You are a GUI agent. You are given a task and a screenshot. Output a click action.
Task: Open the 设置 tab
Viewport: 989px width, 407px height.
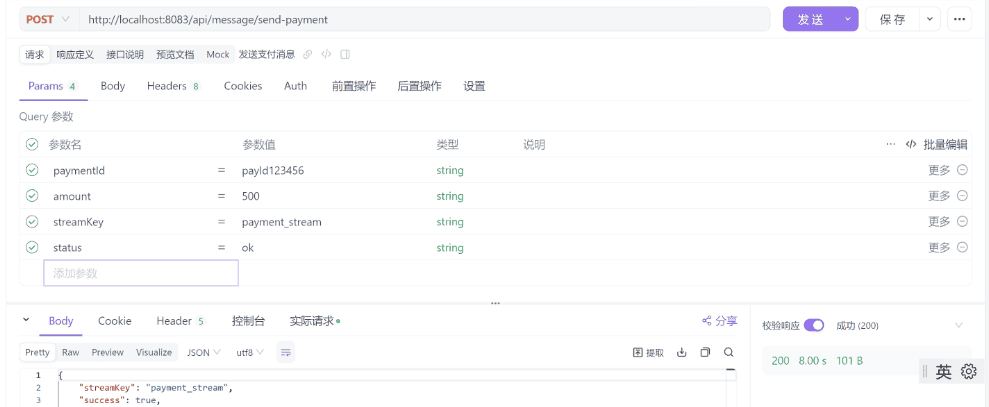click(474, 86)
